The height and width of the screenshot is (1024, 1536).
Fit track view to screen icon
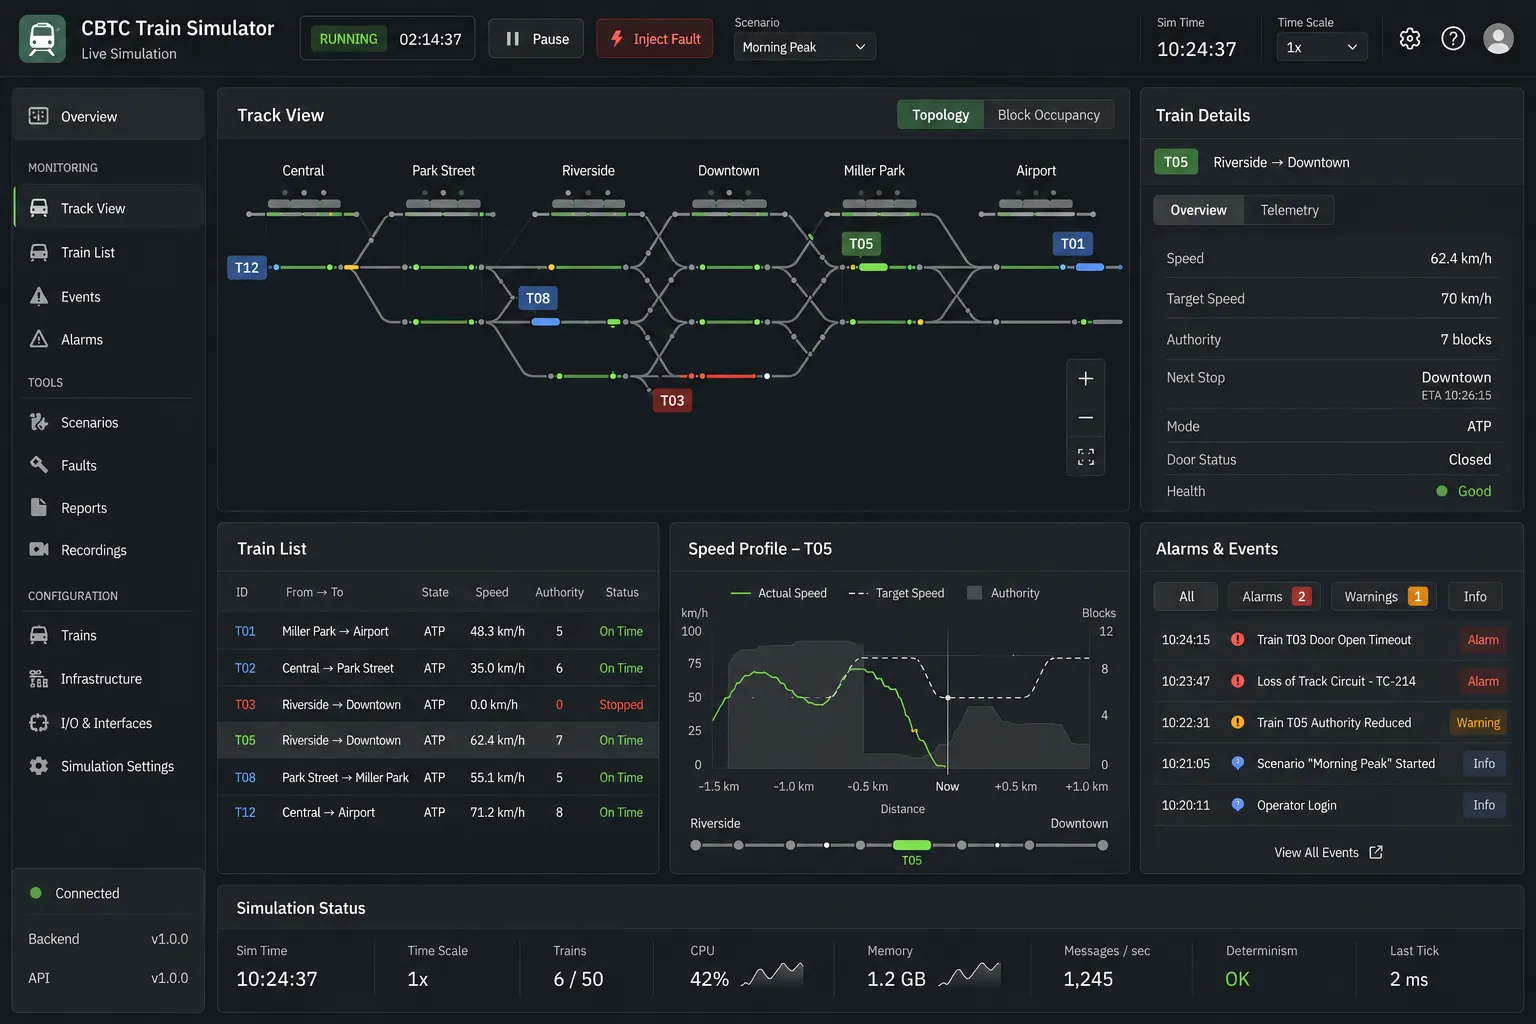tap(1085, 457)
